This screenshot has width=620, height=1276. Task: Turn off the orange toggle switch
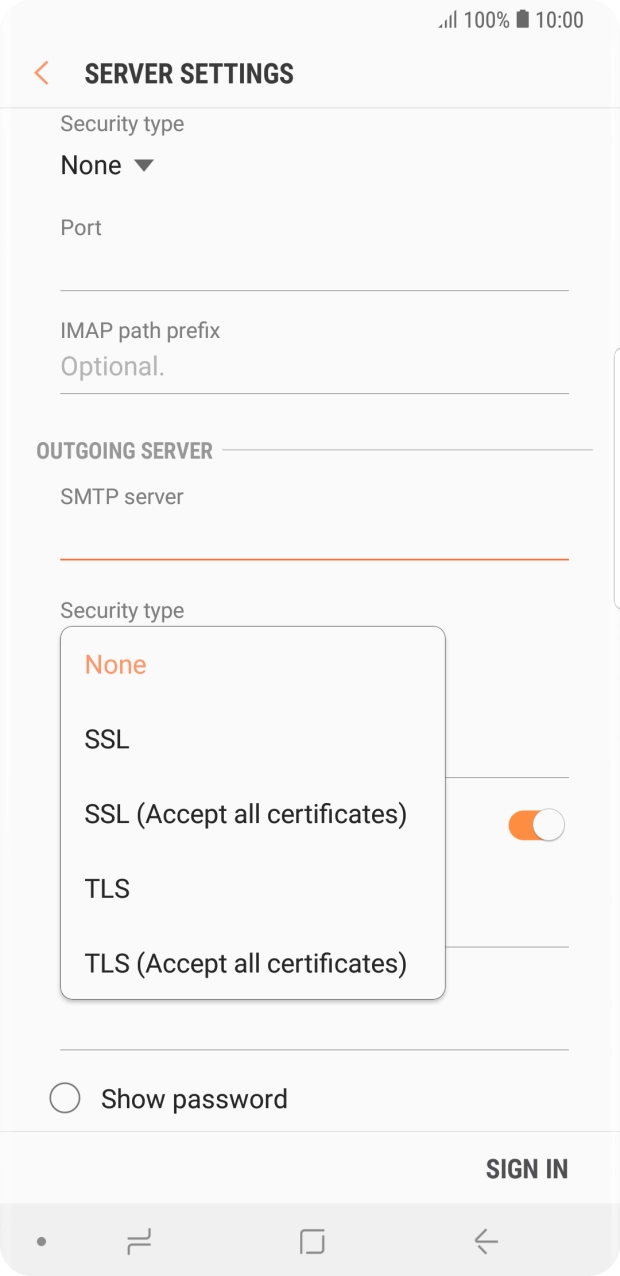tap(536, 824)
